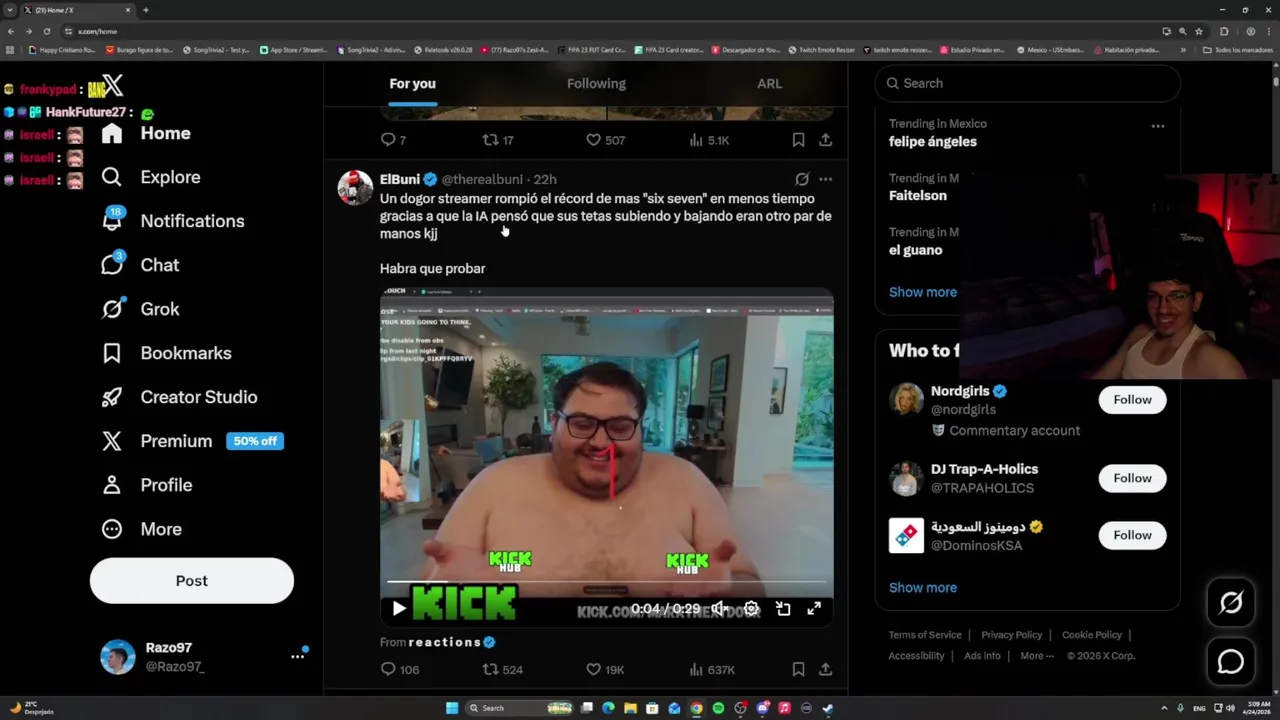Open trending topic felipe ángeles
Image resolution: width=1280 pixels, height=720 pixels.
933,142
